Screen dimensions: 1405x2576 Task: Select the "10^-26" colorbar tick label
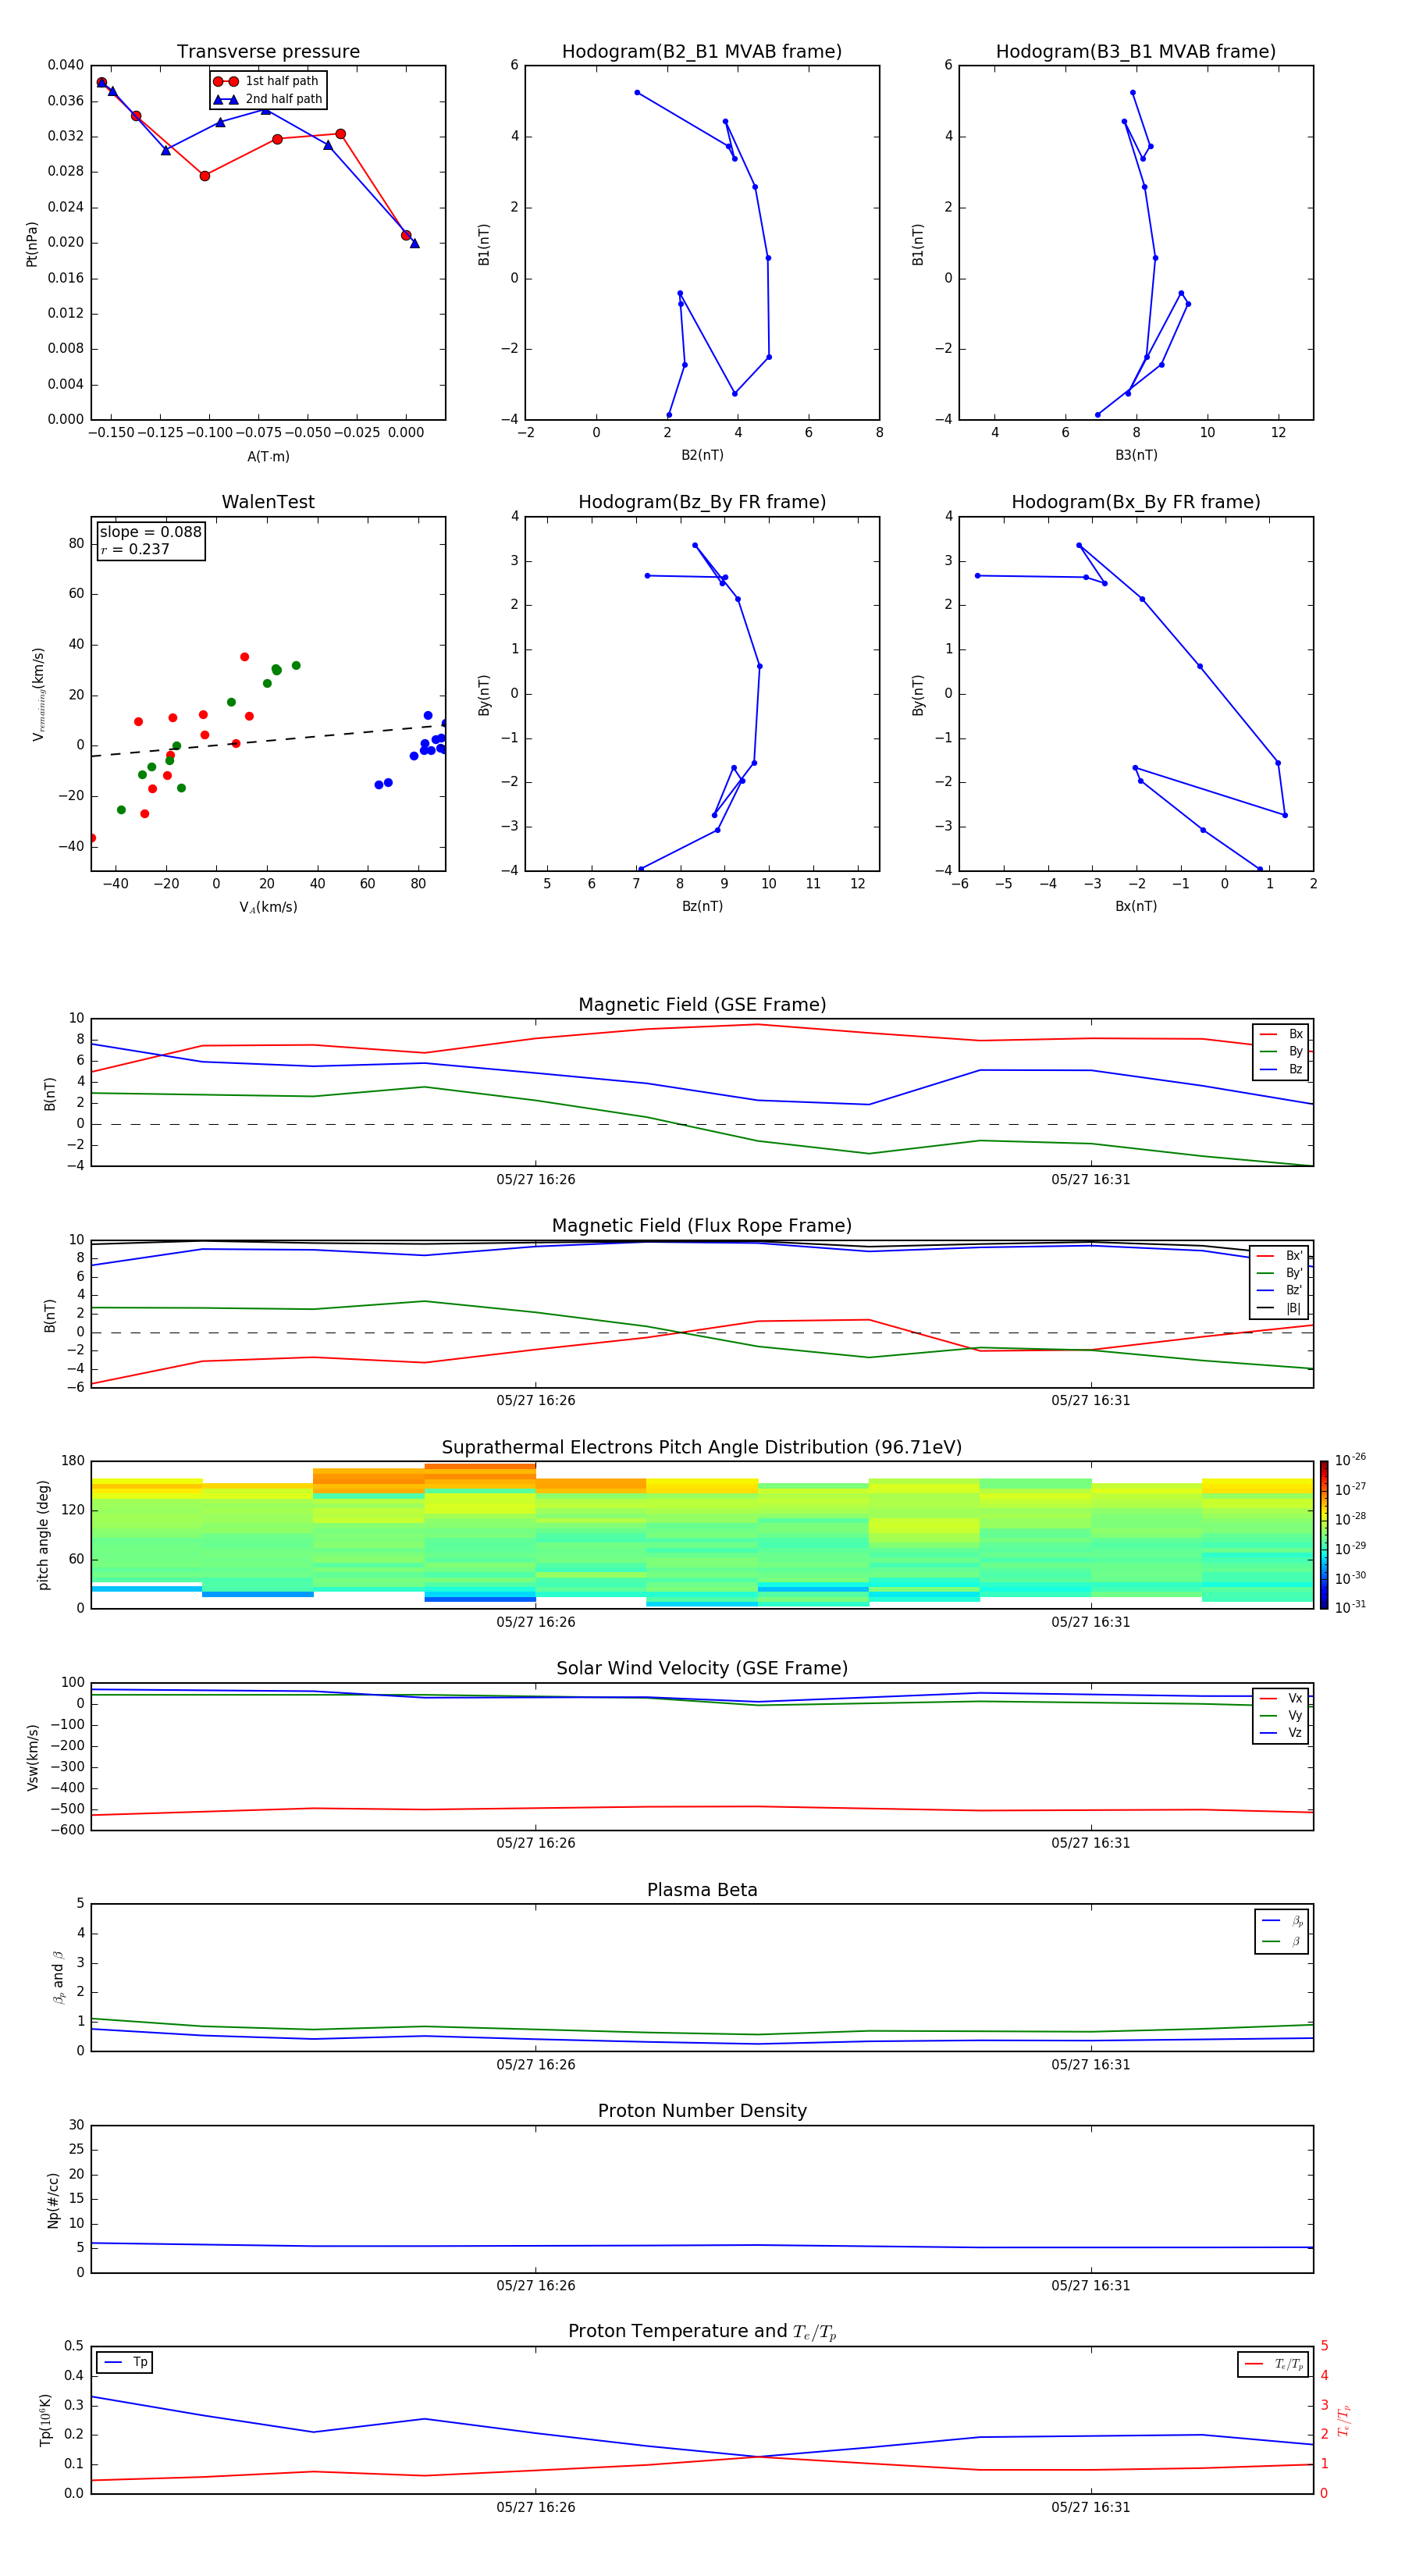coord(1350,1460)
